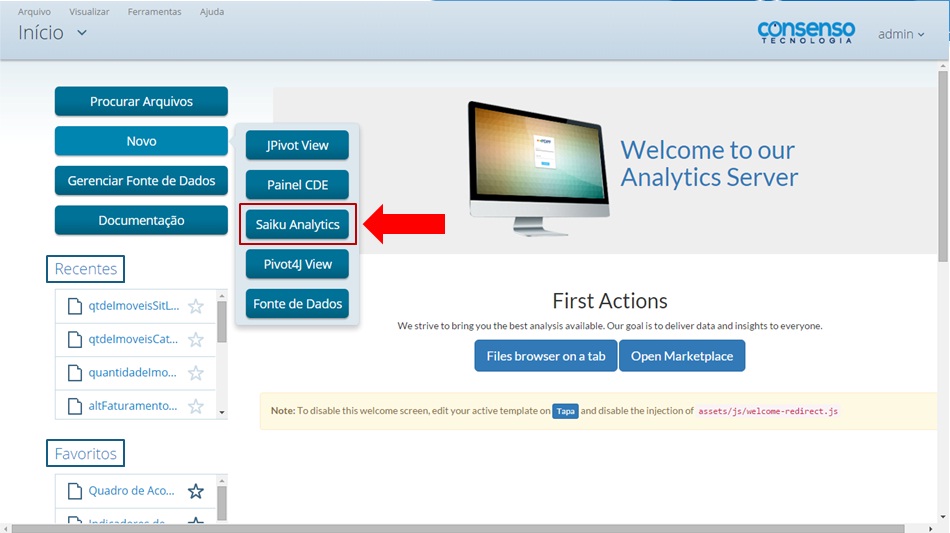Click page scrollbar down arrow
The width and height of the screenshot is (950, 533).
tap(943, 517)
